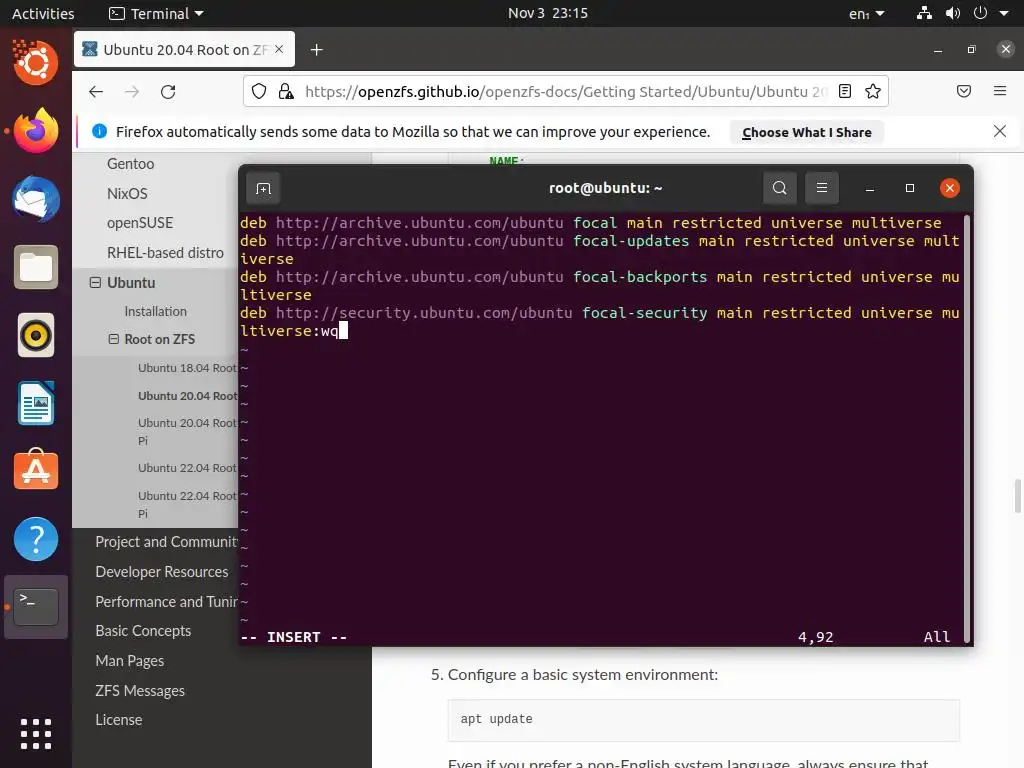Click the site security padlock icon
Screen dimensions: 1024x768
coord(285,91)
